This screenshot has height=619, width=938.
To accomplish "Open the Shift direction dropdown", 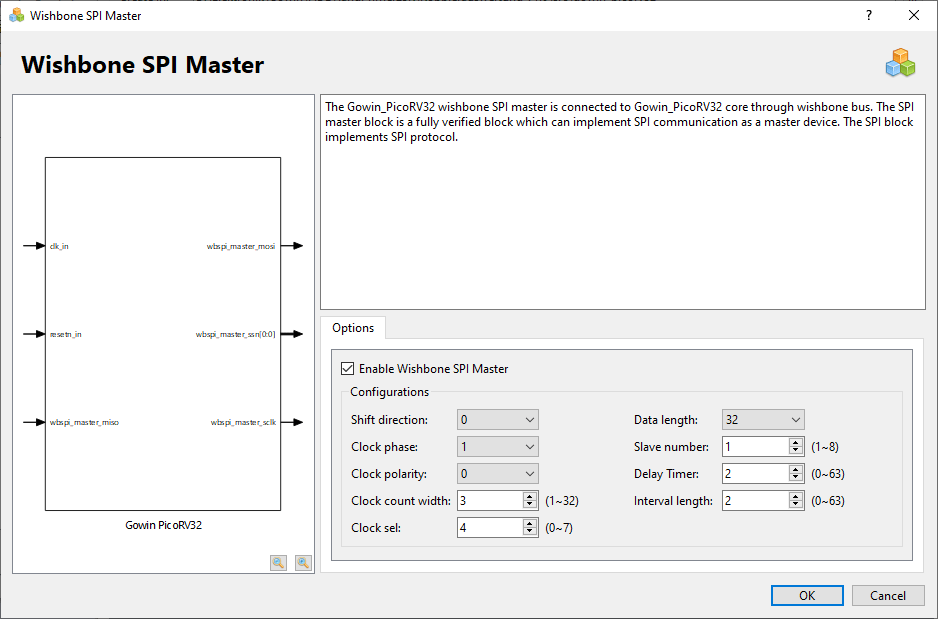I will (x=498, y=420).
